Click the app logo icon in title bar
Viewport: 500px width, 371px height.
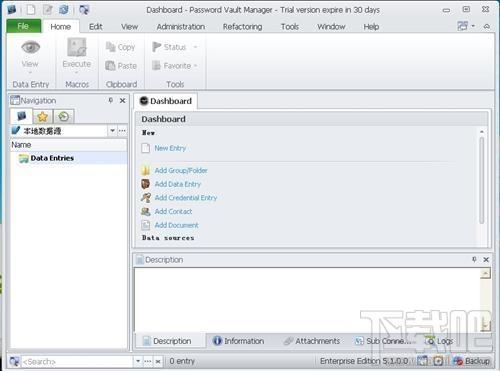pos(12,9)
